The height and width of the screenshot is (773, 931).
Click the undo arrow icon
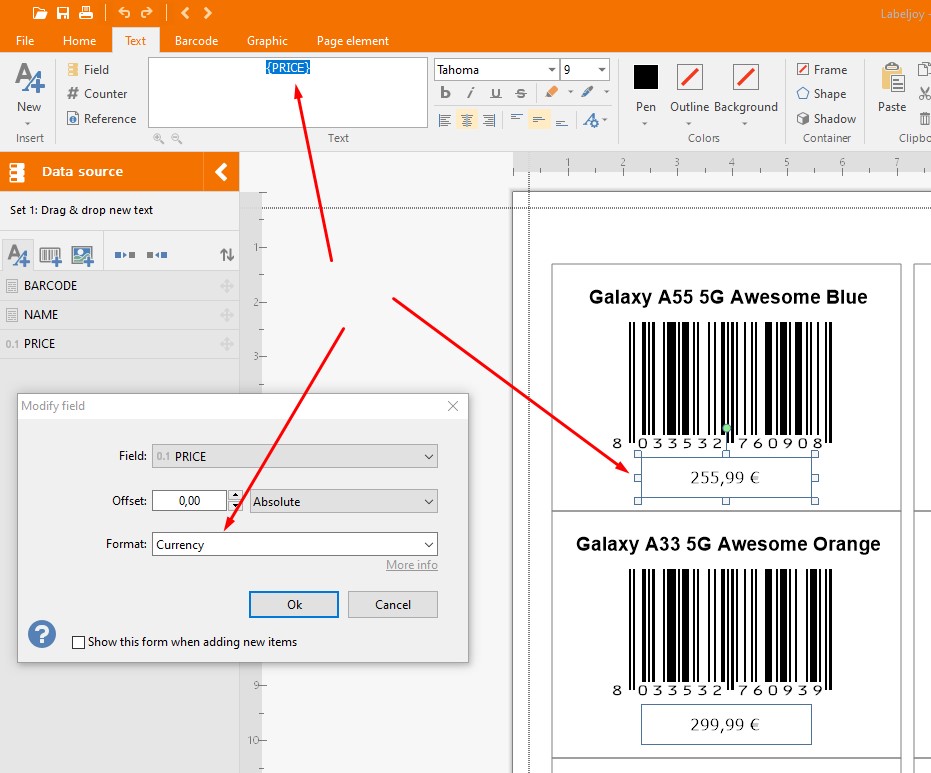pos(124,13)
